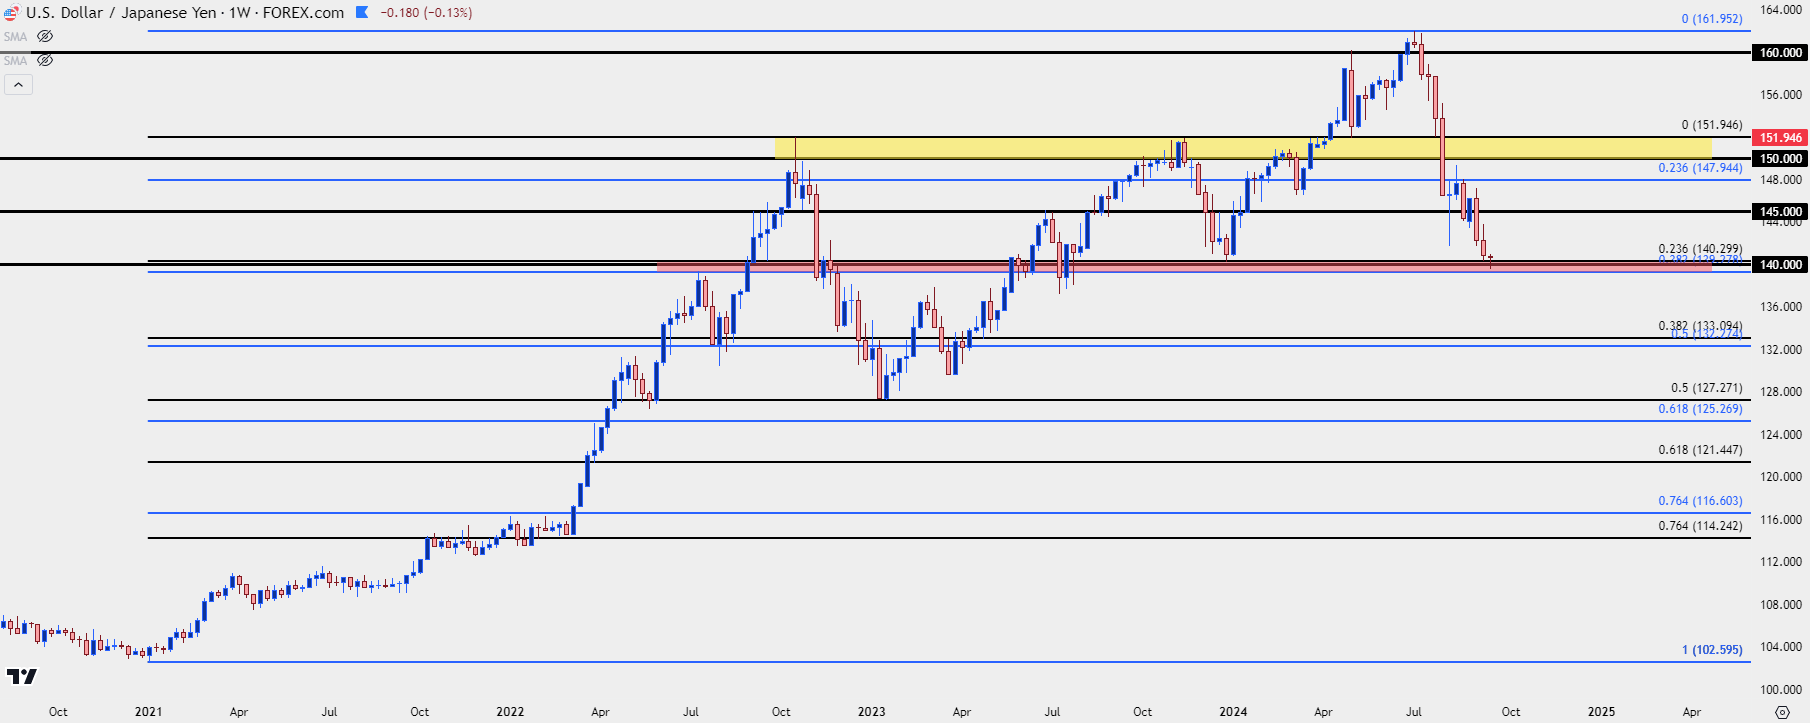Click the 0.5 (127.271) Fibonacci label

[1706, 388]
